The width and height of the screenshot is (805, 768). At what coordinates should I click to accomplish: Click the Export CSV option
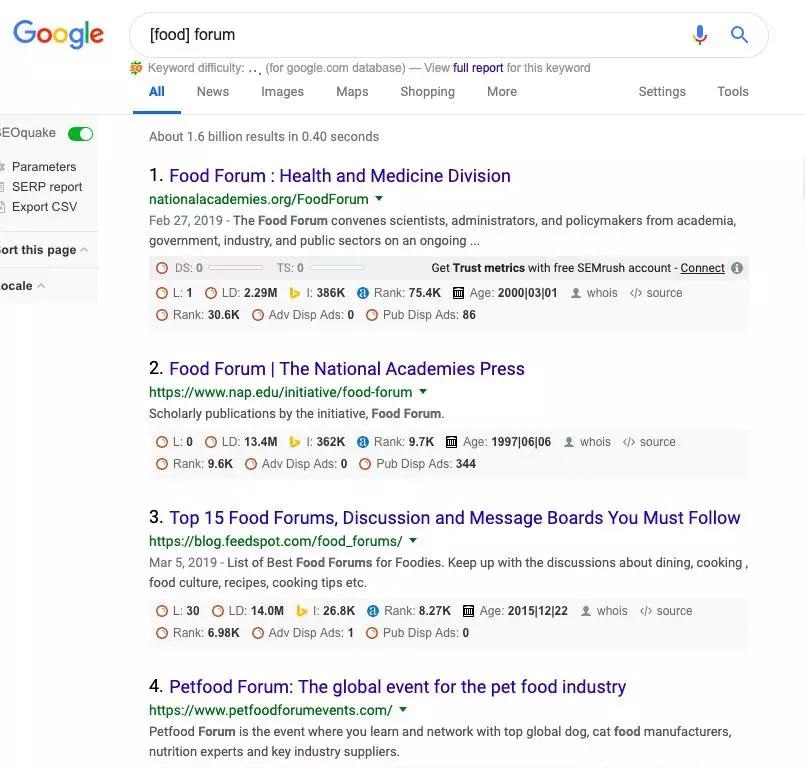44,207
